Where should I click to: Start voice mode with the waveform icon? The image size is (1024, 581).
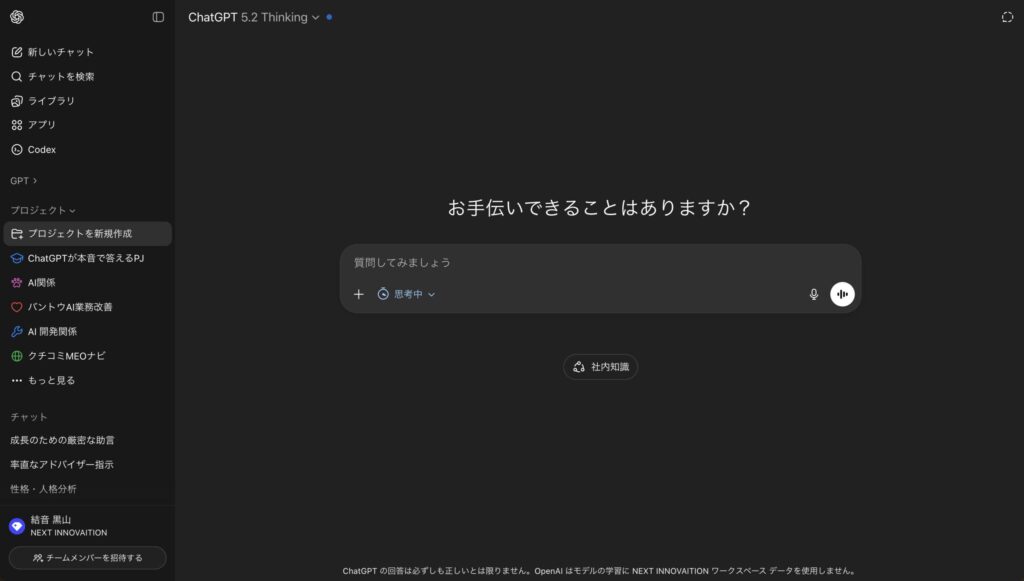842,294
